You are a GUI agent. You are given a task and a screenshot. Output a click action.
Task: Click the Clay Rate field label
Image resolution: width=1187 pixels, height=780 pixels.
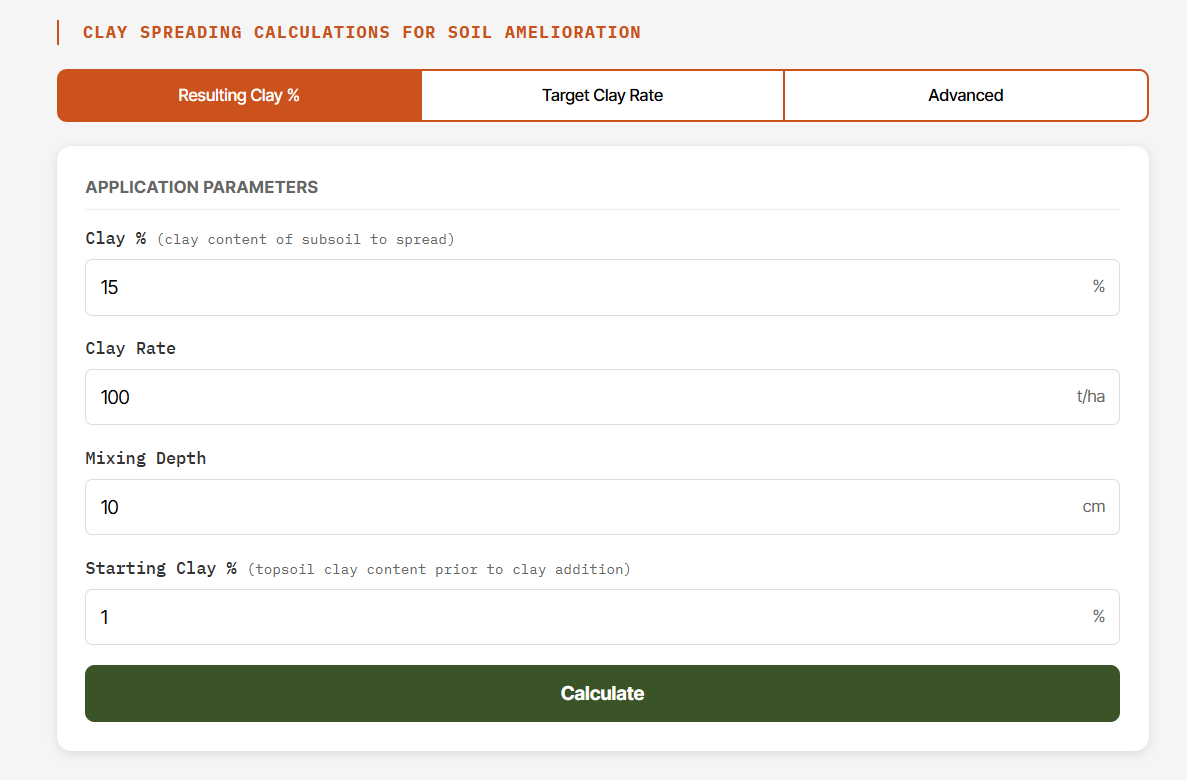click(130, 348)
